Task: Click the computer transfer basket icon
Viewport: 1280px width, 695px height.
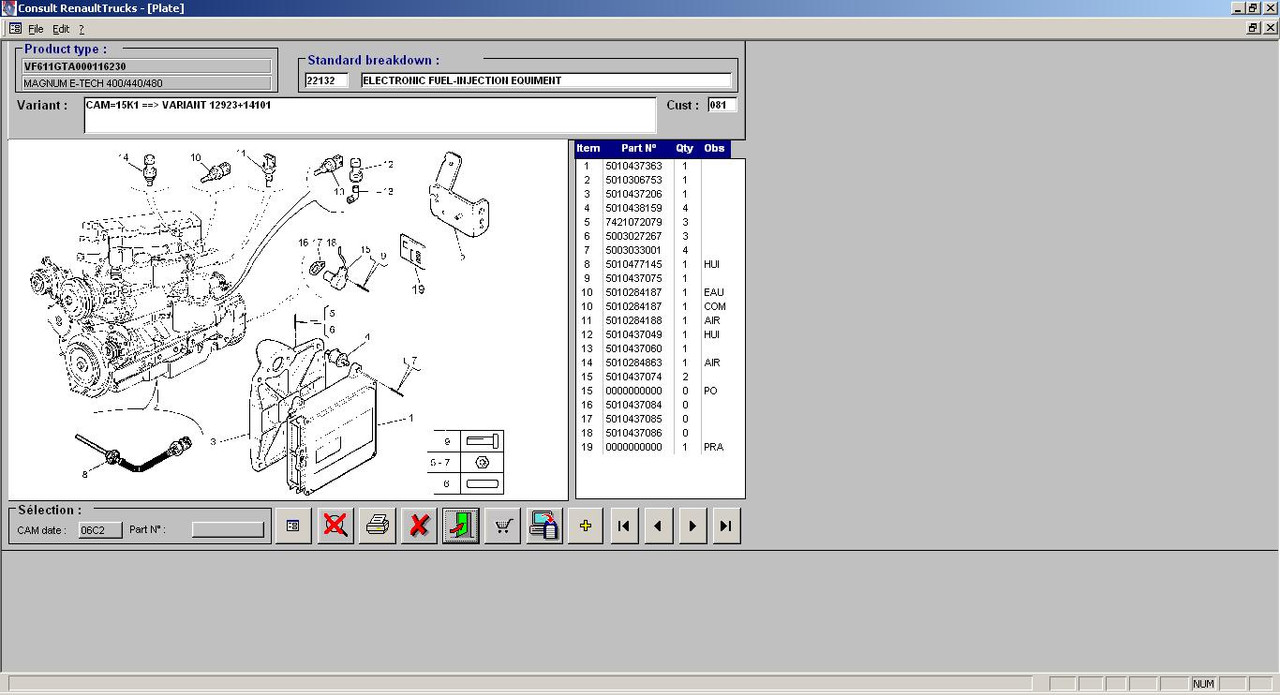Action: pos(545,526)
